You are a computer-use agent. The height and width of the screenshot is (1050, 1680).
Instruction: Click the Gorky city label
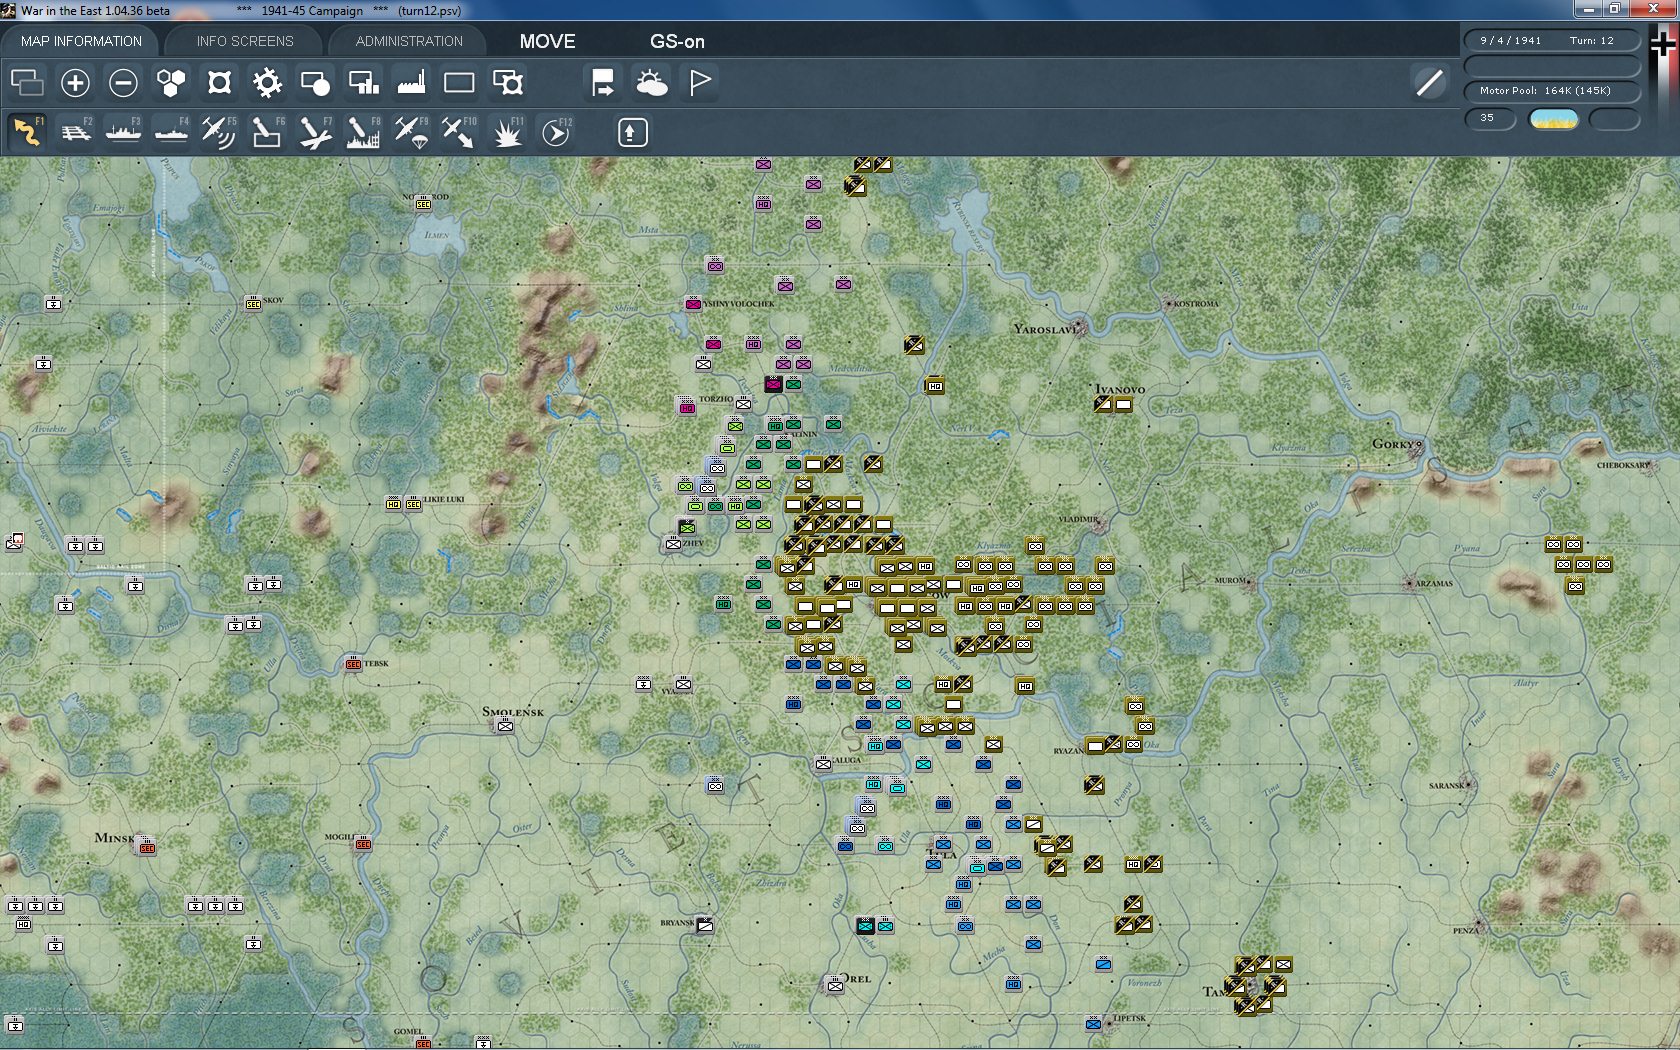click(1393, 444)
